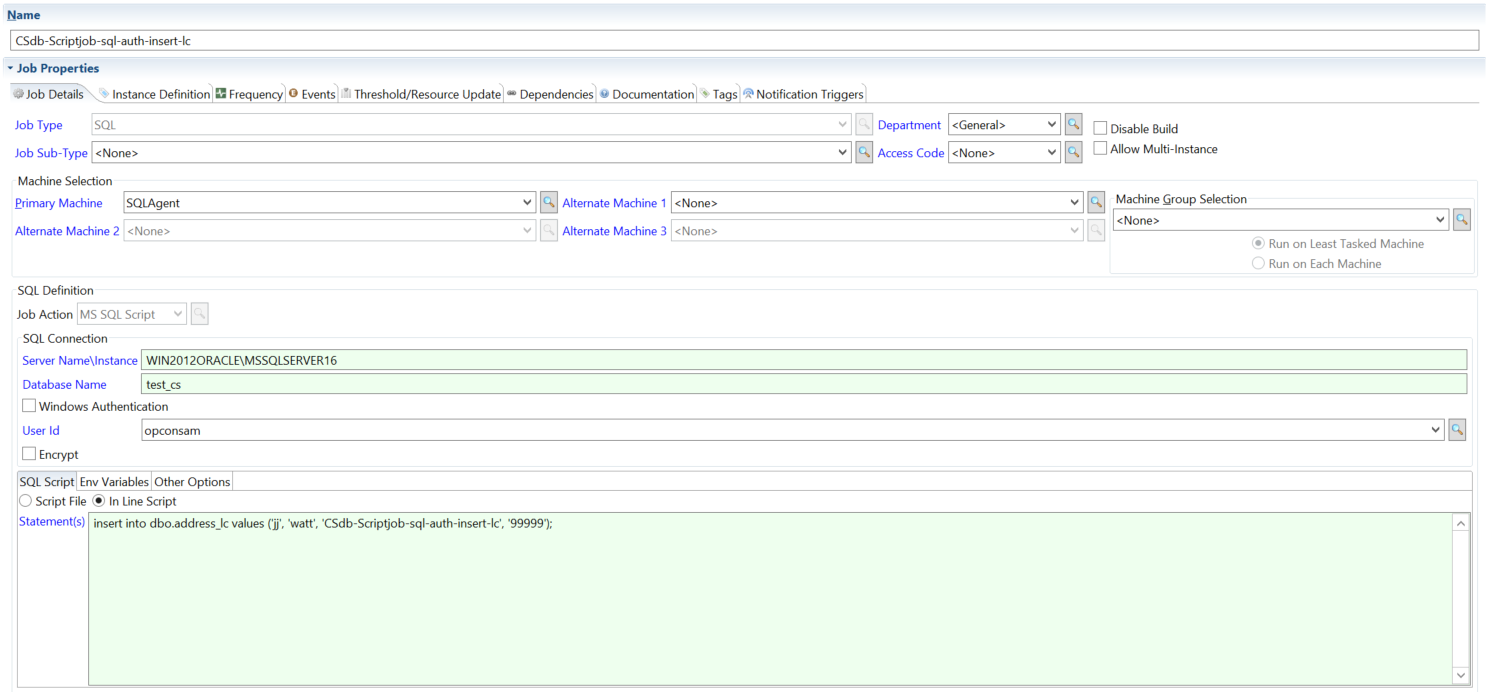Open the Job Action dropdown
The width and height of the screenshot is (1486, 692).
tap(179, 314)
